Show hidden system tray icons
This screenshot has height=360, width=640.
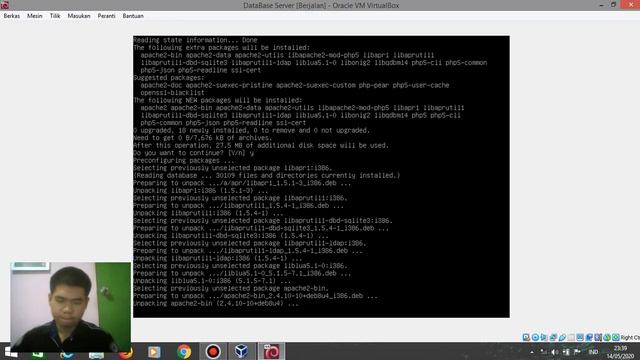pos(532,352)
